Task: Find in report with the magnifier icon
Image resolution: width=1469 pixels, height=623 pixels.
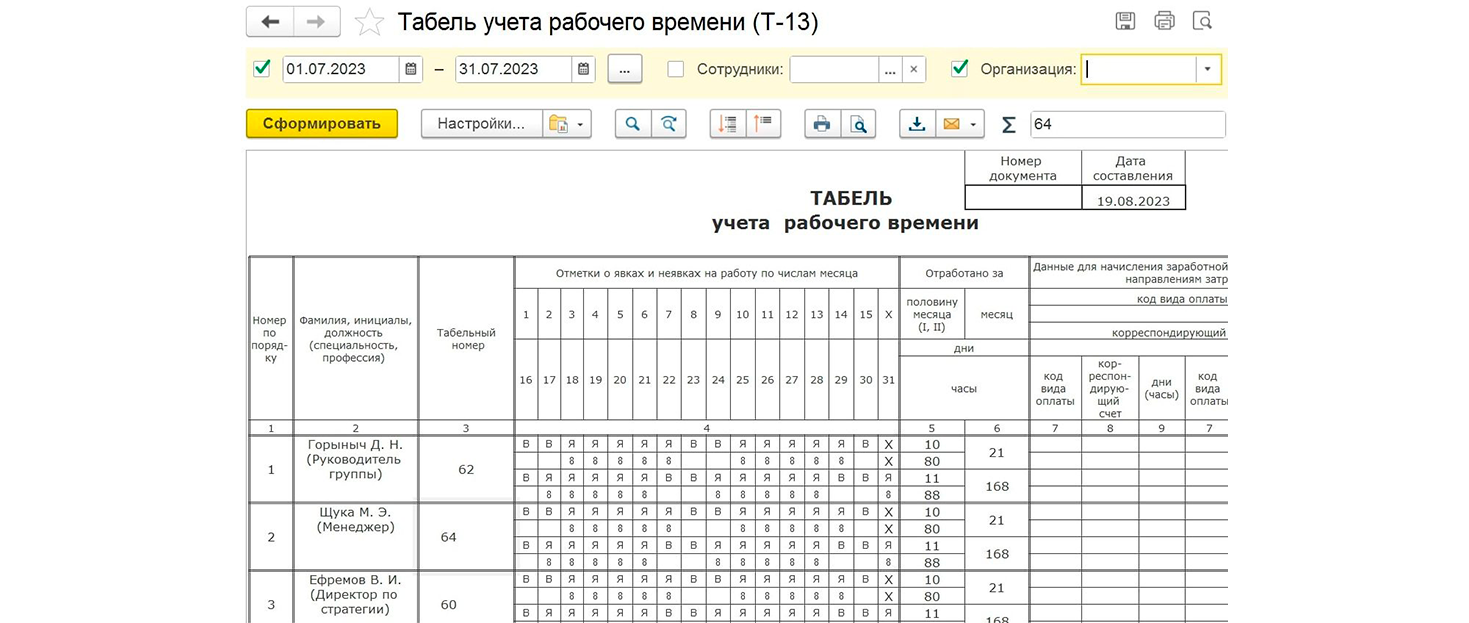Action: 633,124
